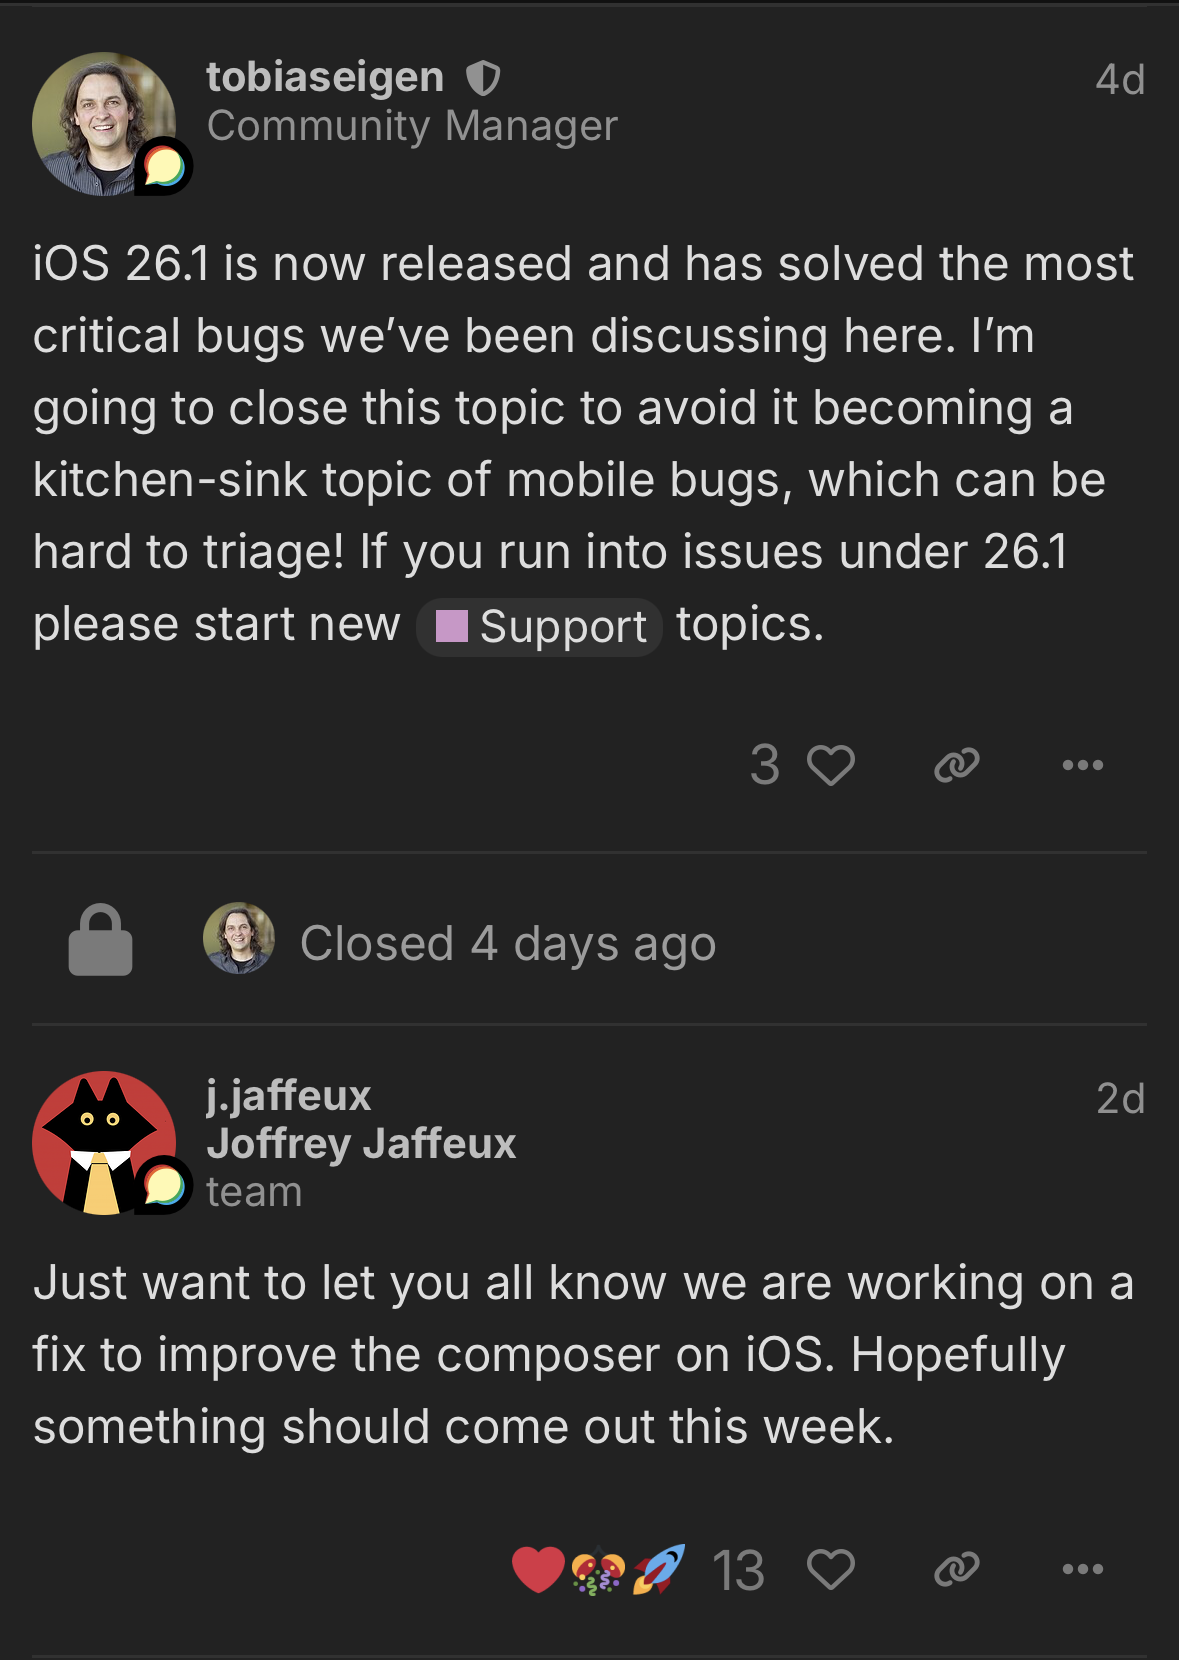Like tobiaseigen's post with the heart
This screenshot has height=1660, width=1179.
(x=831, y=766)
